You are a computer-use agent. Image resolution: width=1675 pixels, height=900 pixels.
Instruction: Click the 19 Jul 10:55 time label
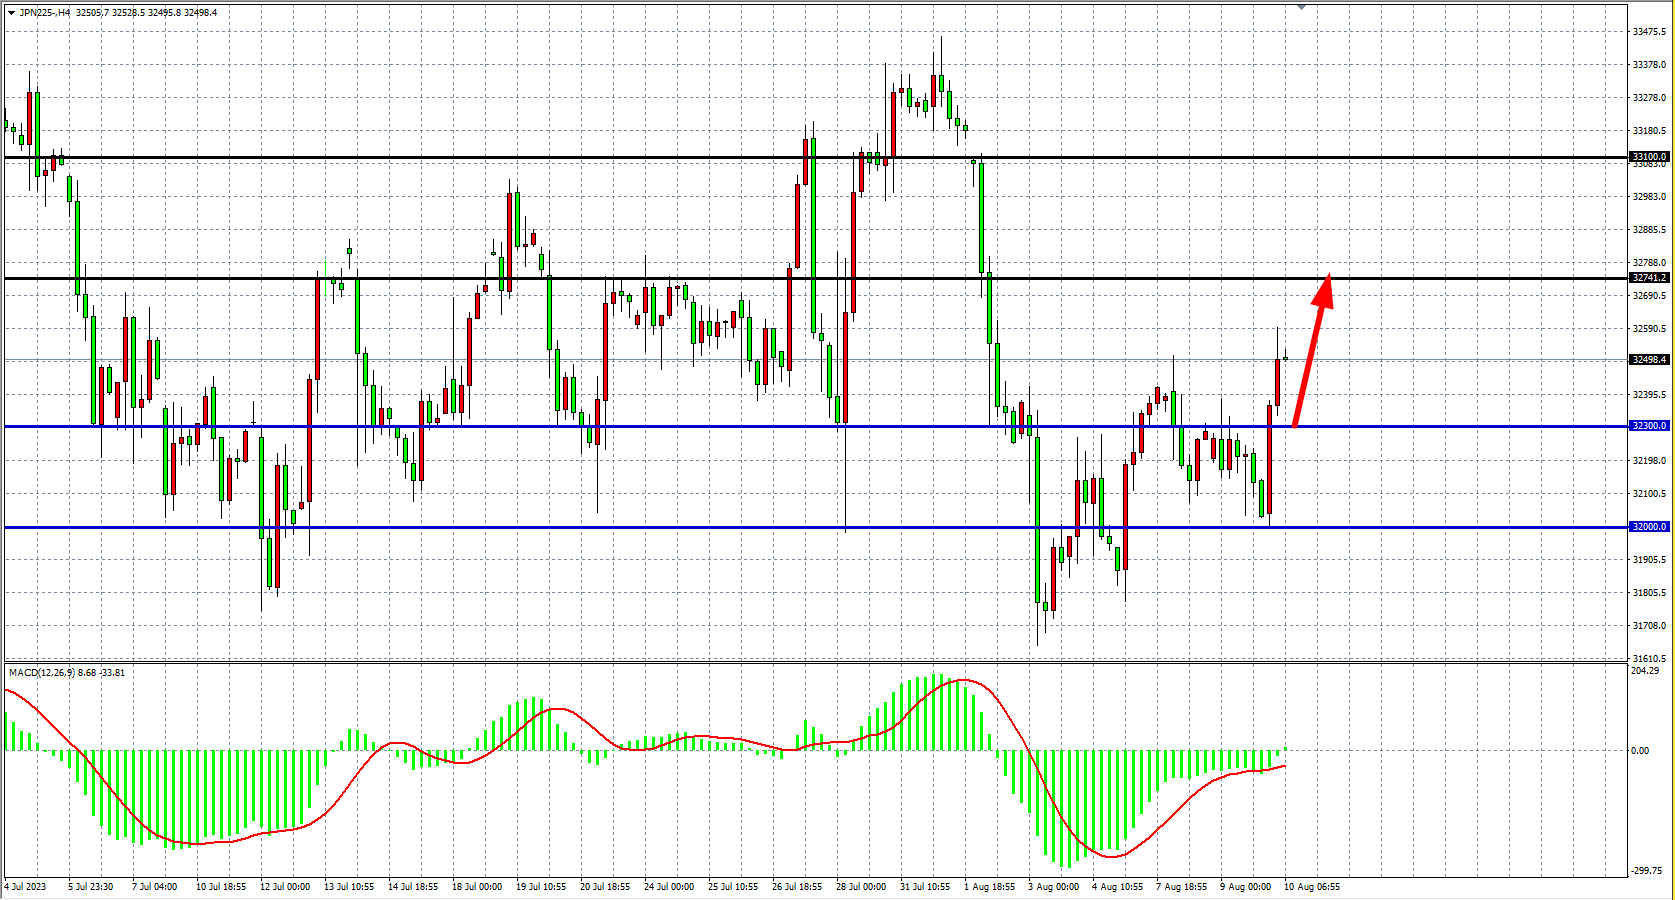coord(541,887)
